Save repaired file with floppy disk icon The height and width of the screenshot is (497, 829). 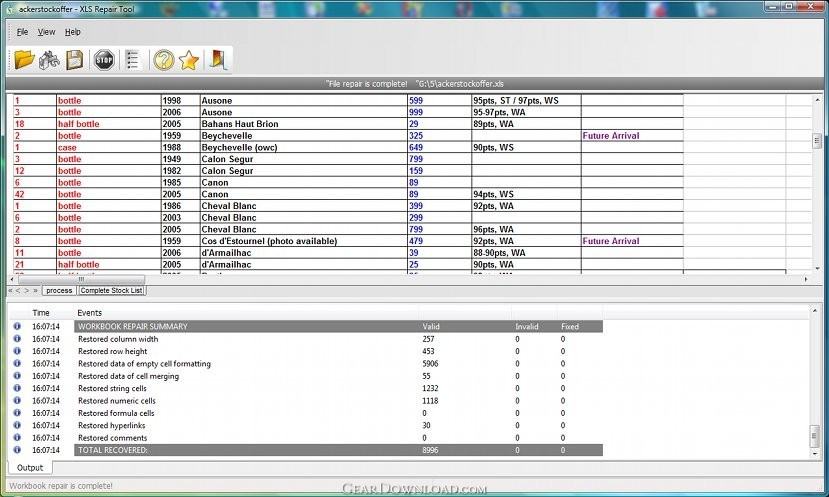[75, 60]
